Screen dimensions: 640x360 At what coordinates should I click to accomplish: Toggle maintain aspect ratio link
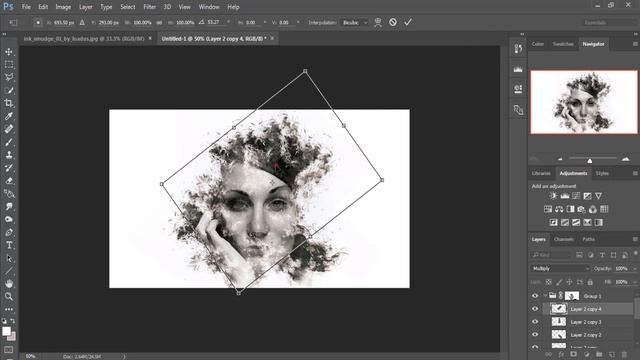click(159, 23)
